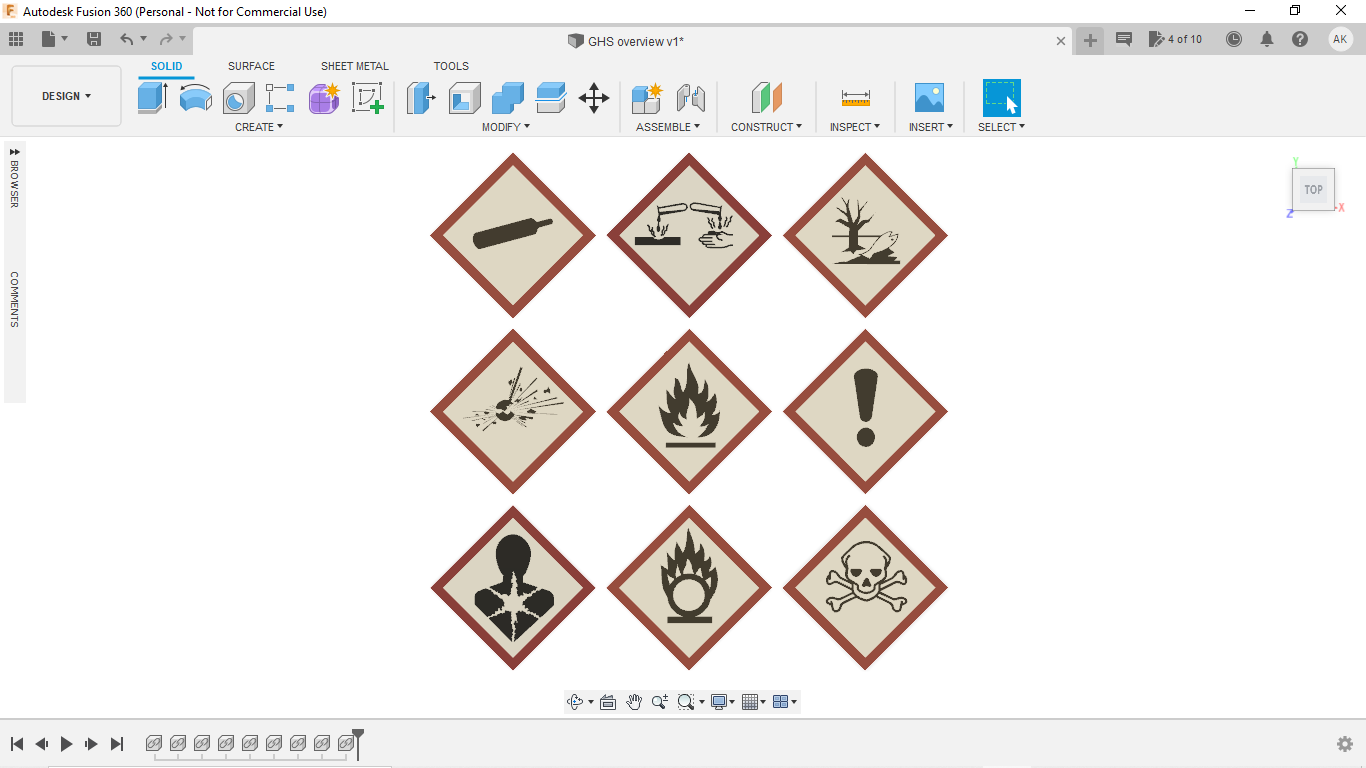Screen dimensions: 1366x768
Task: Expand the MODIFY menu
Action: click(506, 127)
